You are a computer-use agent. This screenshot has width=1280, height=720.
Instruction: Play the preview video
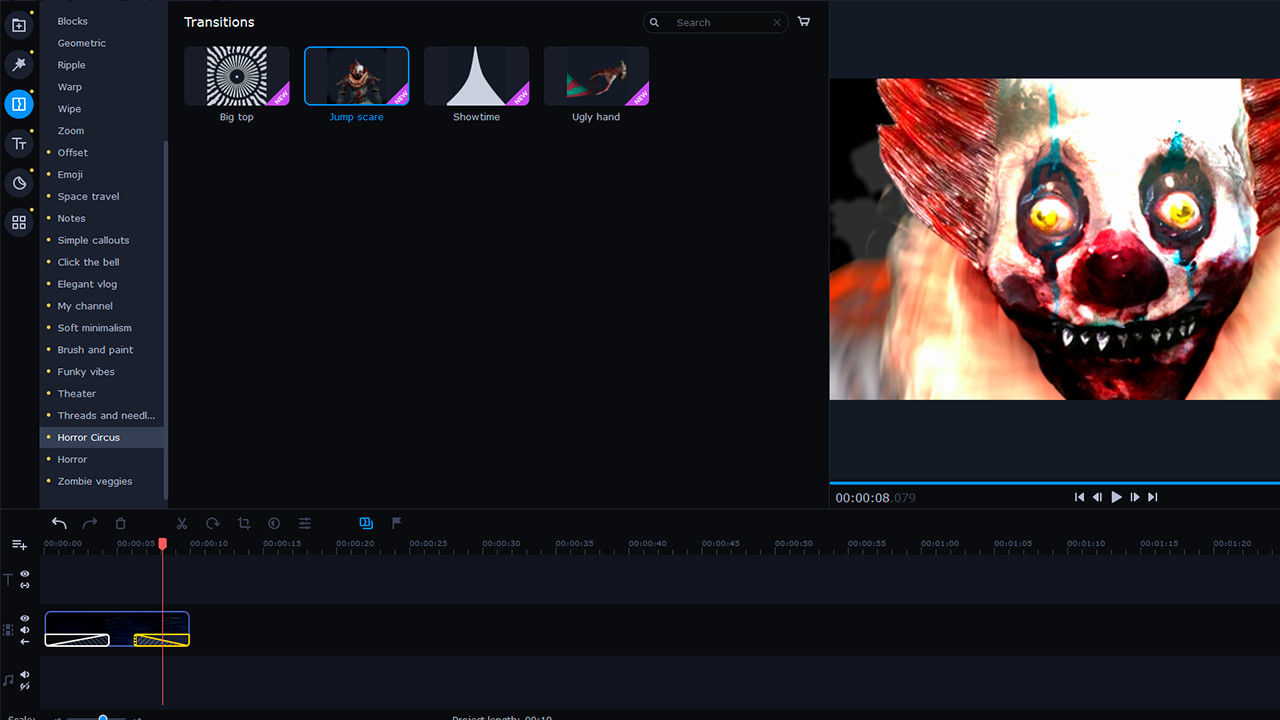(1116, 497)
